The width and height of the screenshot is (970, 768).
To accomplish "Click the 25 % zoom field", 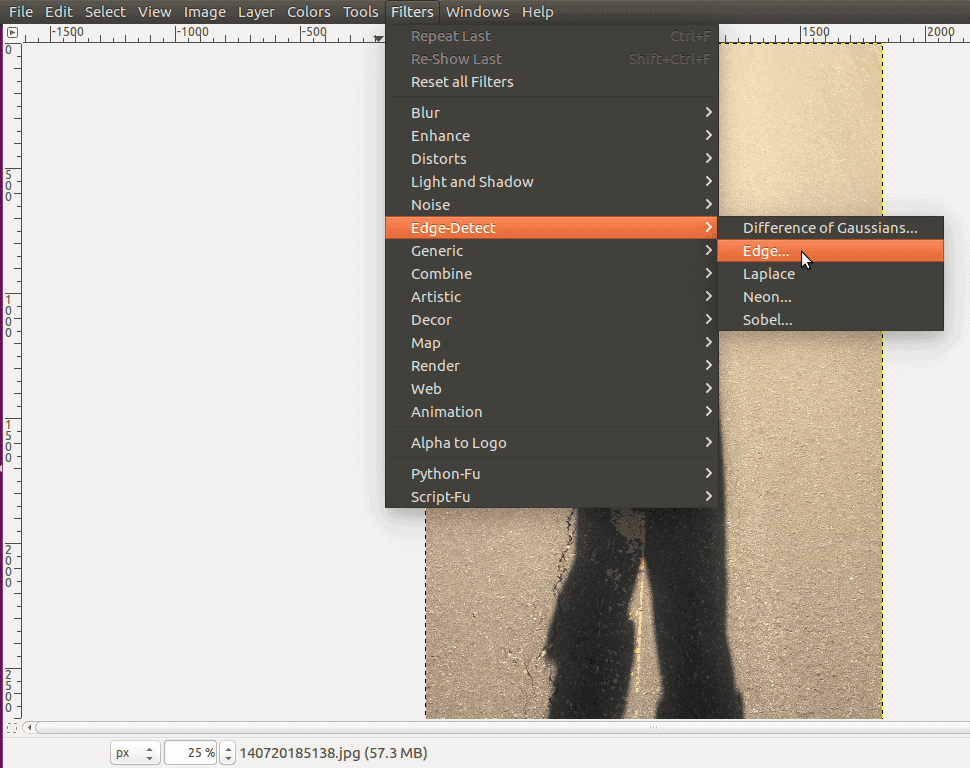I will (191, 753).
